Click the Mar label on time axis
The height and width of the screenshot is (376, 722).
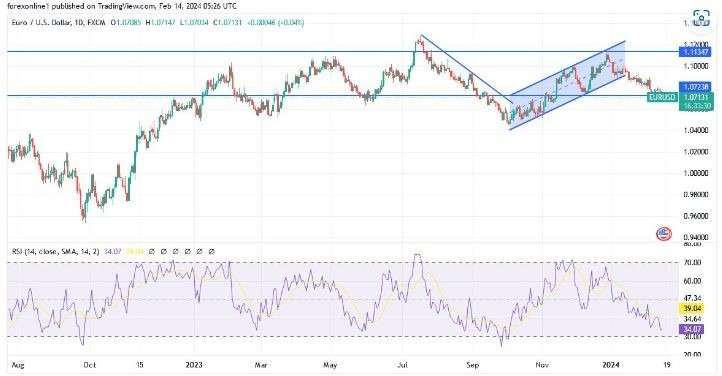[261, 365]
